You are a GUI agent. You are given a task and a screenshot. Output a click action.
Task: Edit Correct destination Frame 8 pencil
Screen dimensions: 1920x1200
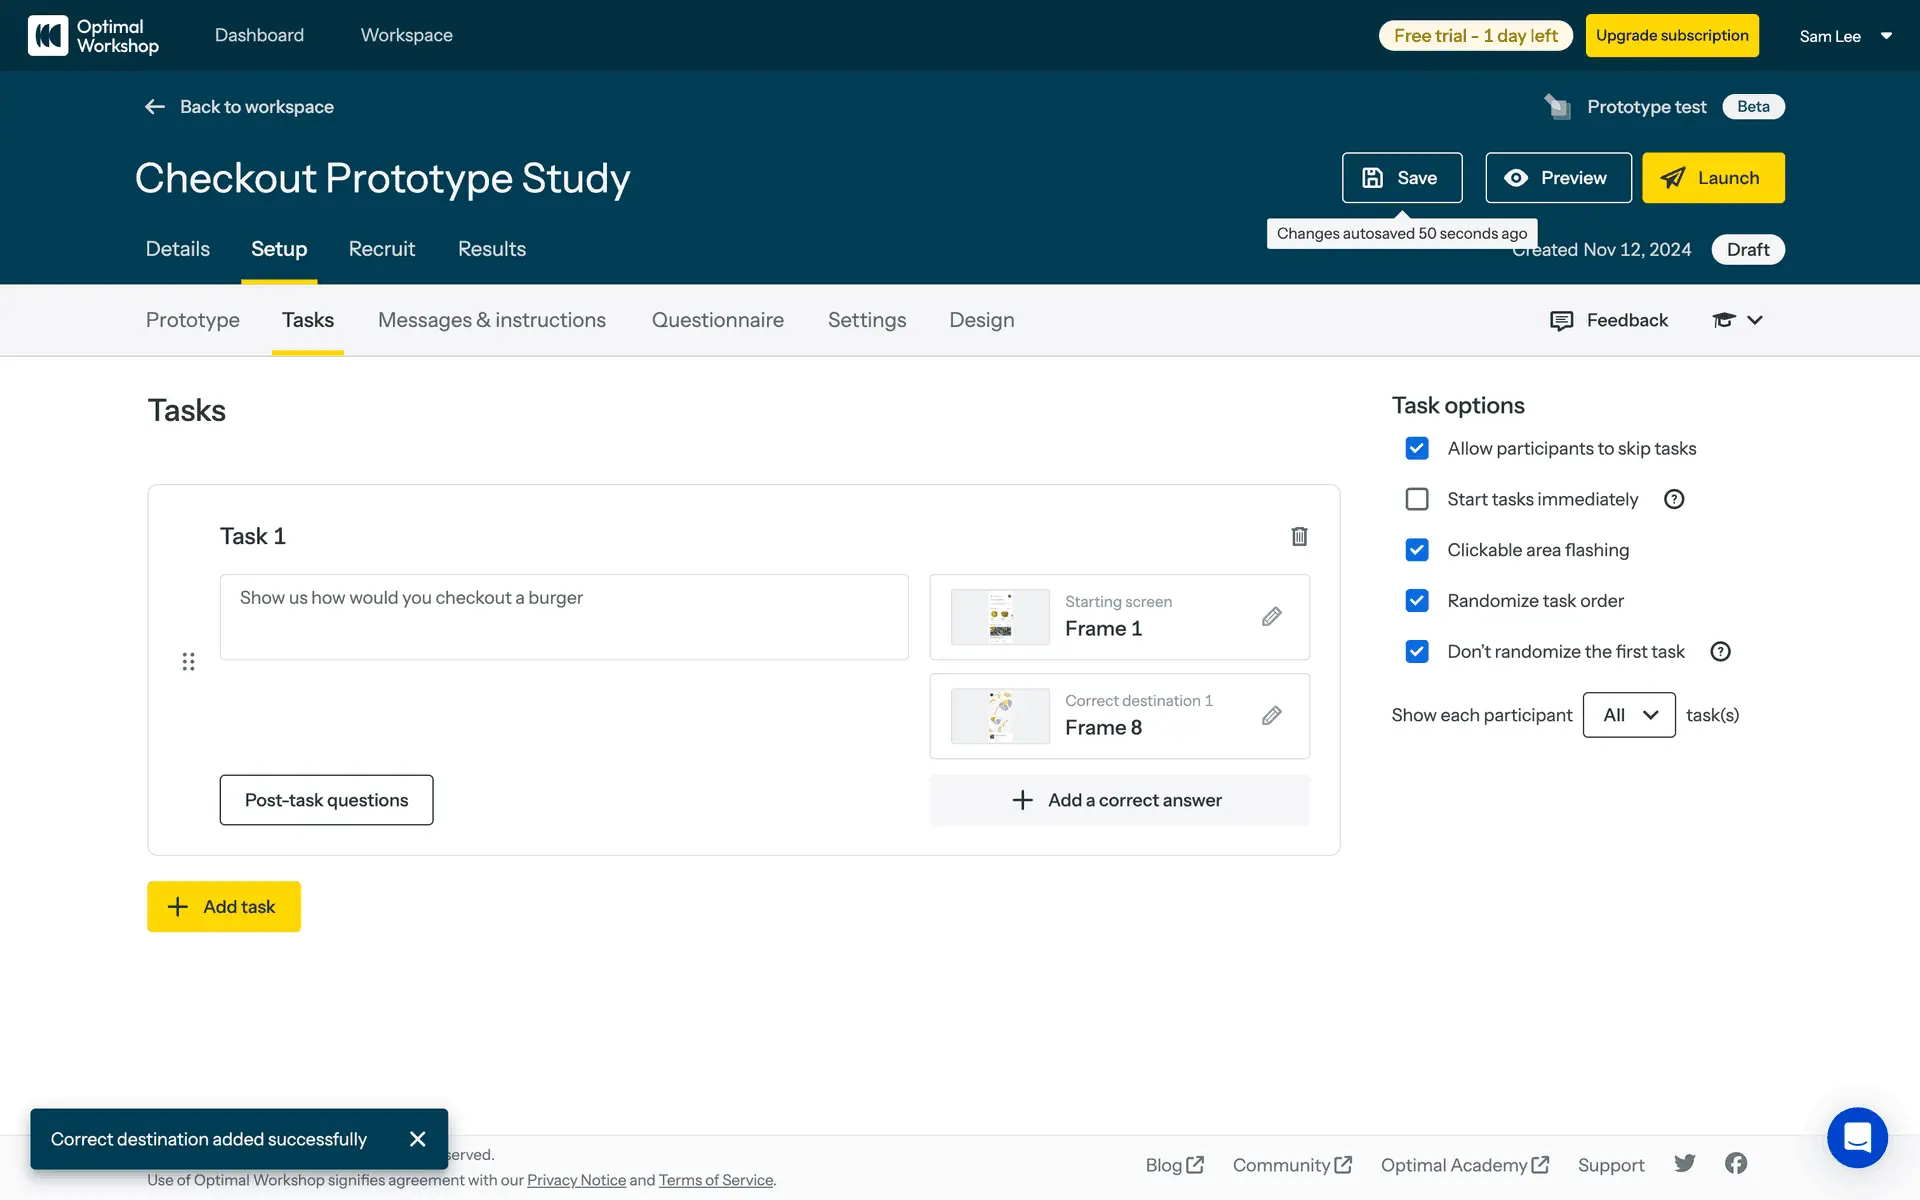1271,715
